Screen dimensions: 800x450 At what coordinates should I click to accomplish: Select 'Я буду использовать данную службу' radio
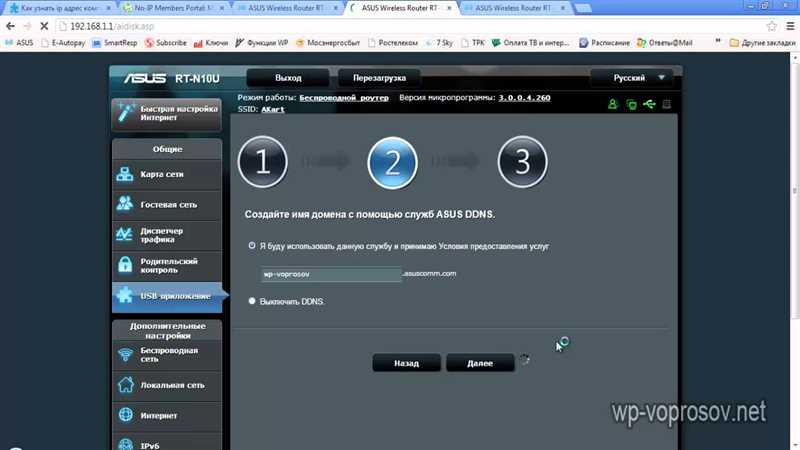pyautogui.click(x=252, y=245)
